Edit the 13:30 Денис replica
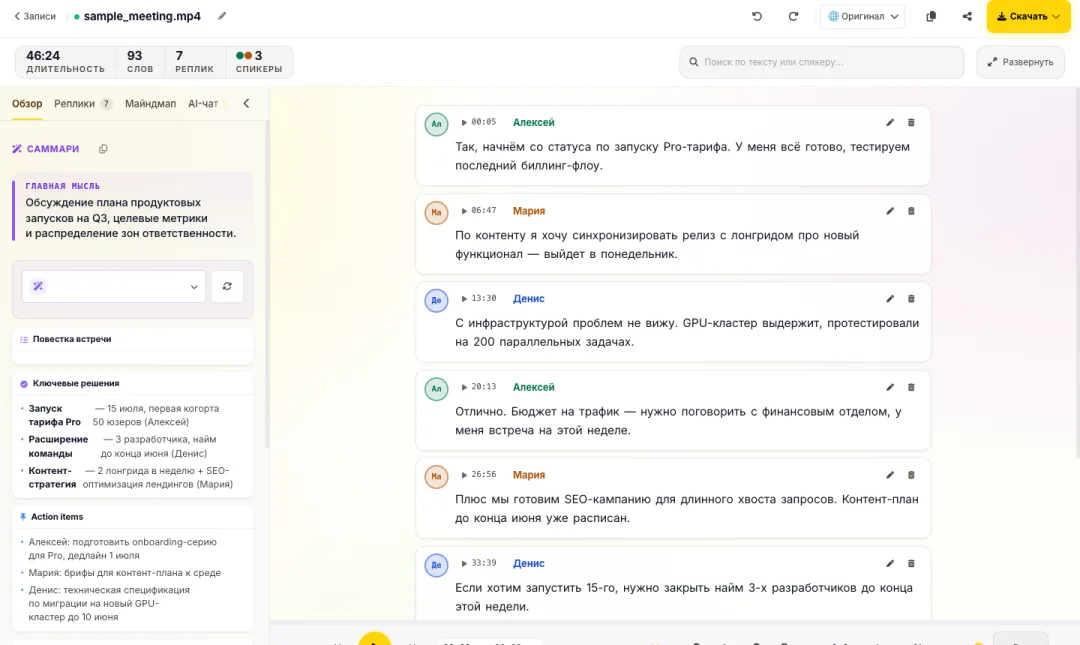 (x=890, y=299)
